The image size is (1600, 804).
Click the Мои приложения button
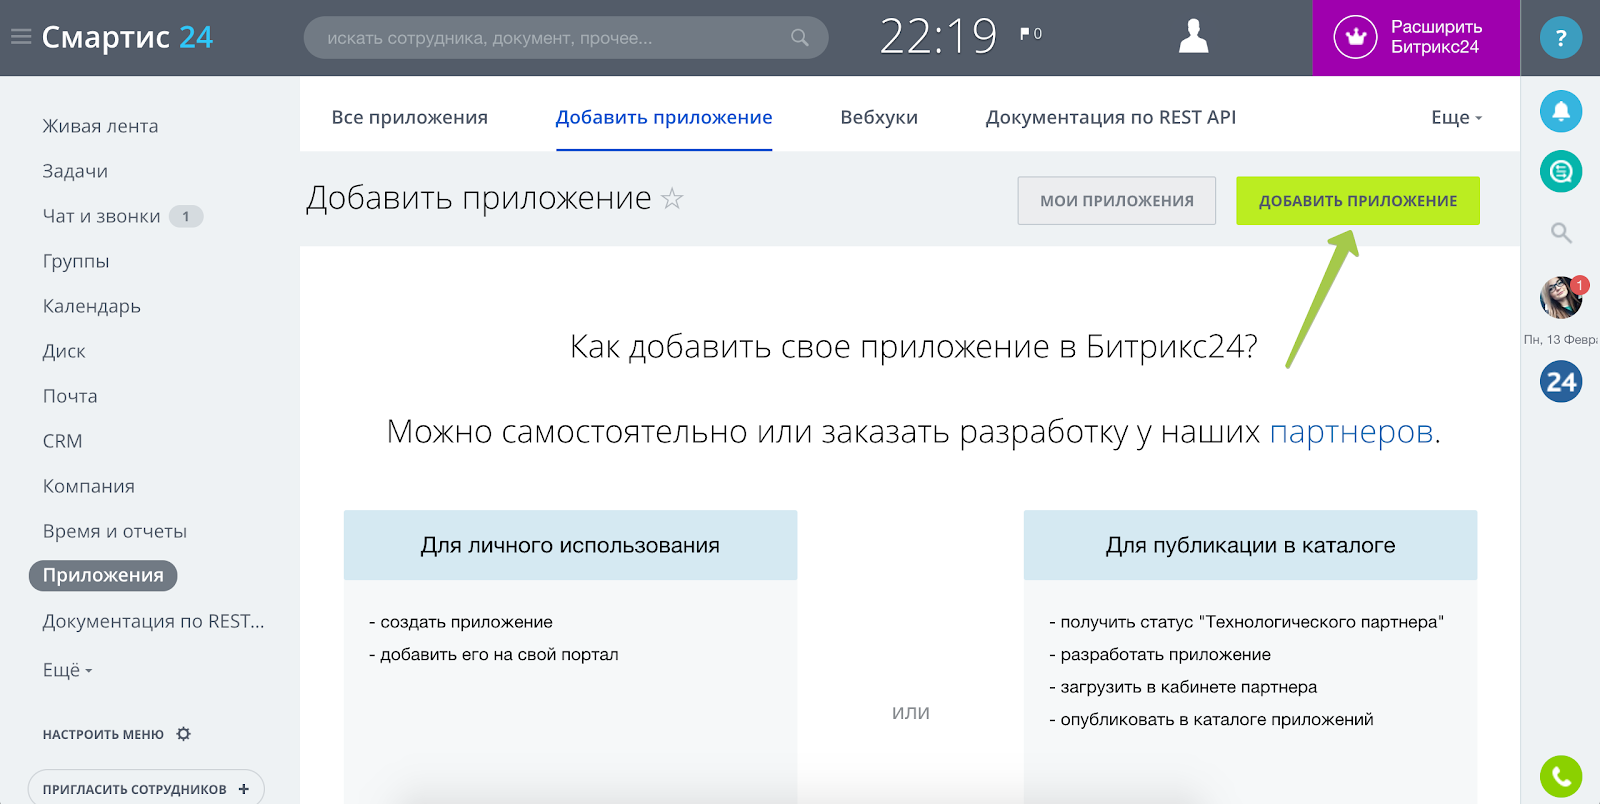click(x=1116, y=201)
